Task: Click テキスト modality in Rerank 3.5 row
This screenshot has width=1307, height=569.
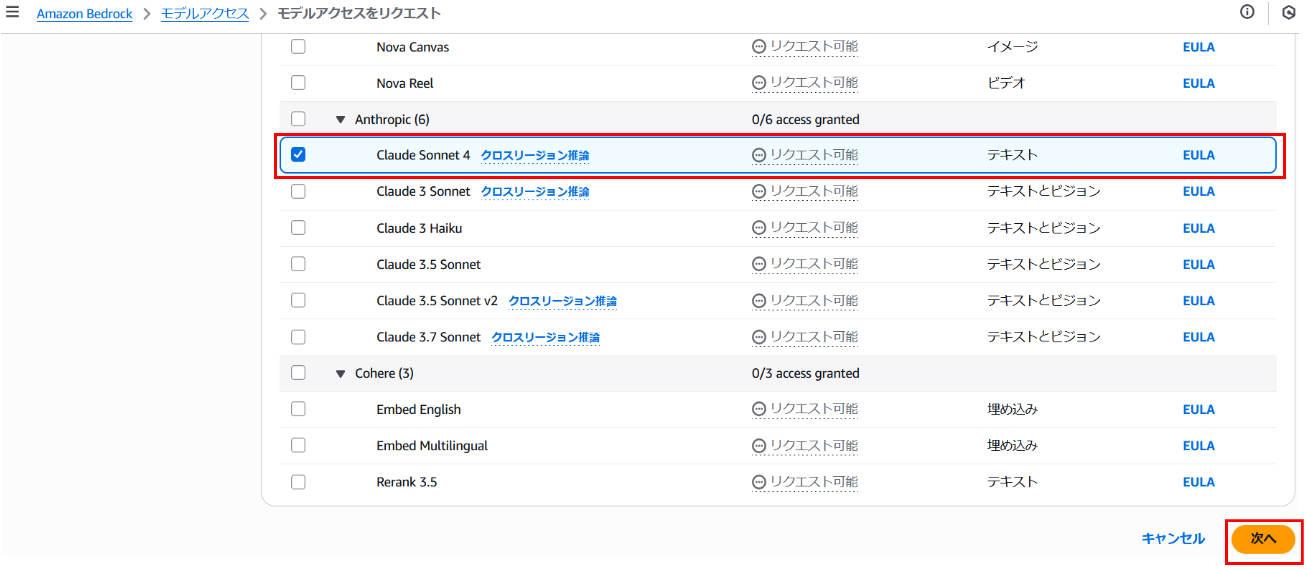Action: [x=1013, y=482]
